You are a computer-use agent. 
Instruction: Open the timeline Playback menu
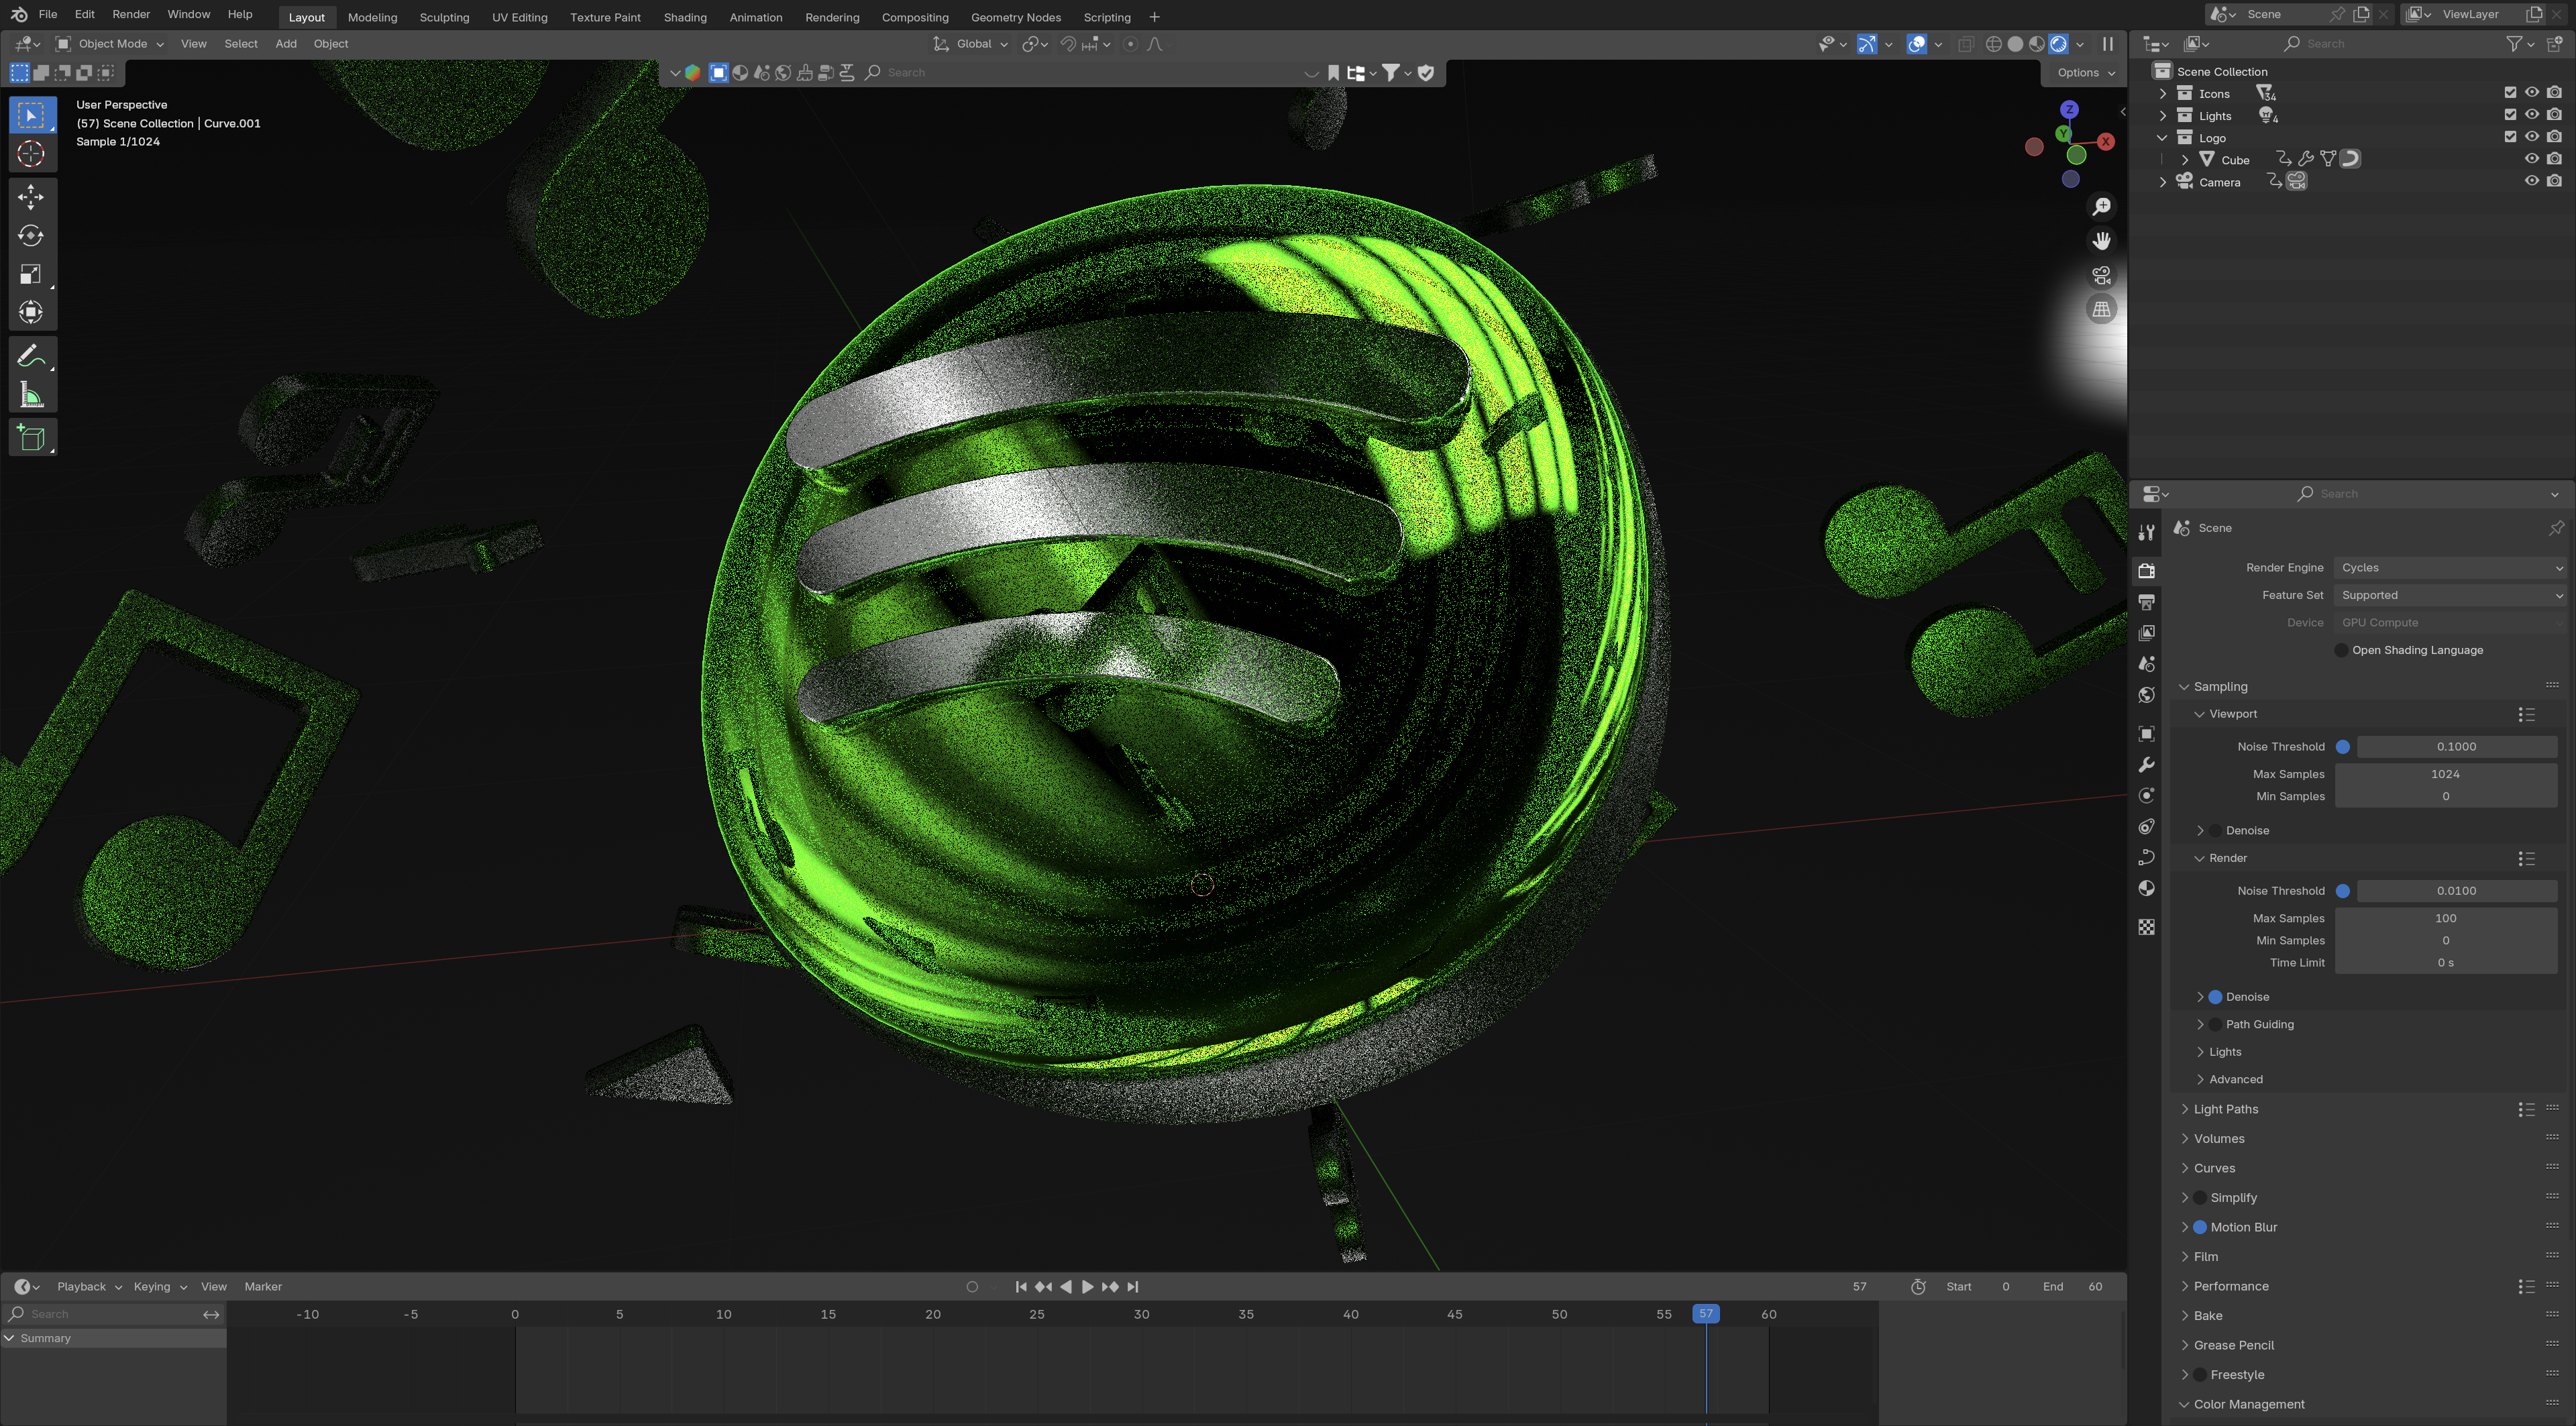(89, 1287)
